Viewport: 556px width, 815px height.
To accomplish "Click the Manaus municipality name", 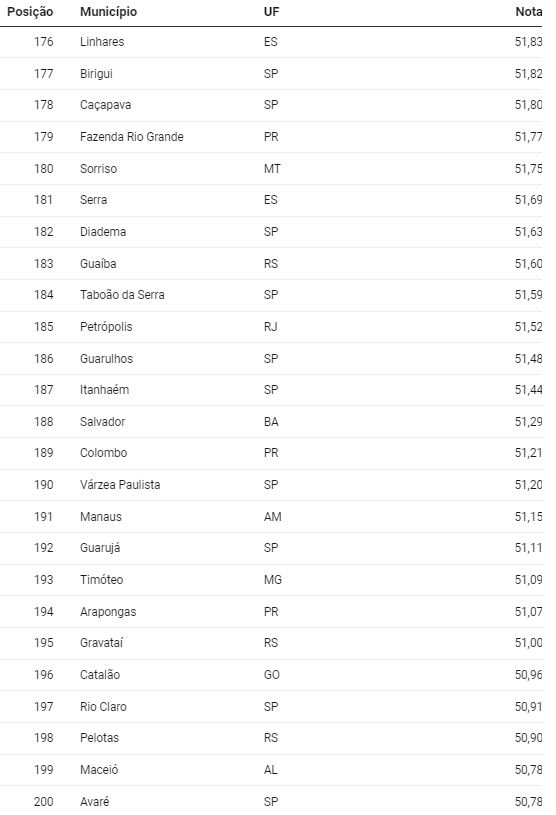I will pos(101,517).
